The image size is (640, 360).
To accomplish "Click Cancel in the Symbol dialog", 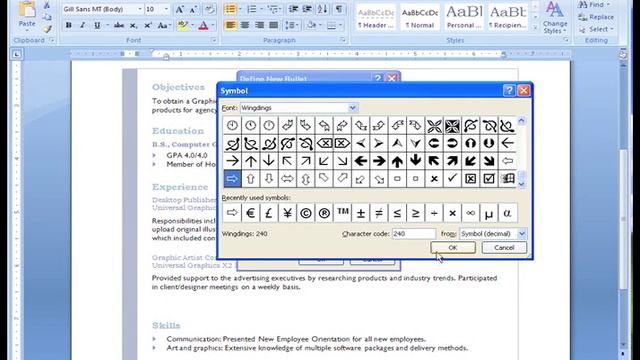I will point(504,247).
